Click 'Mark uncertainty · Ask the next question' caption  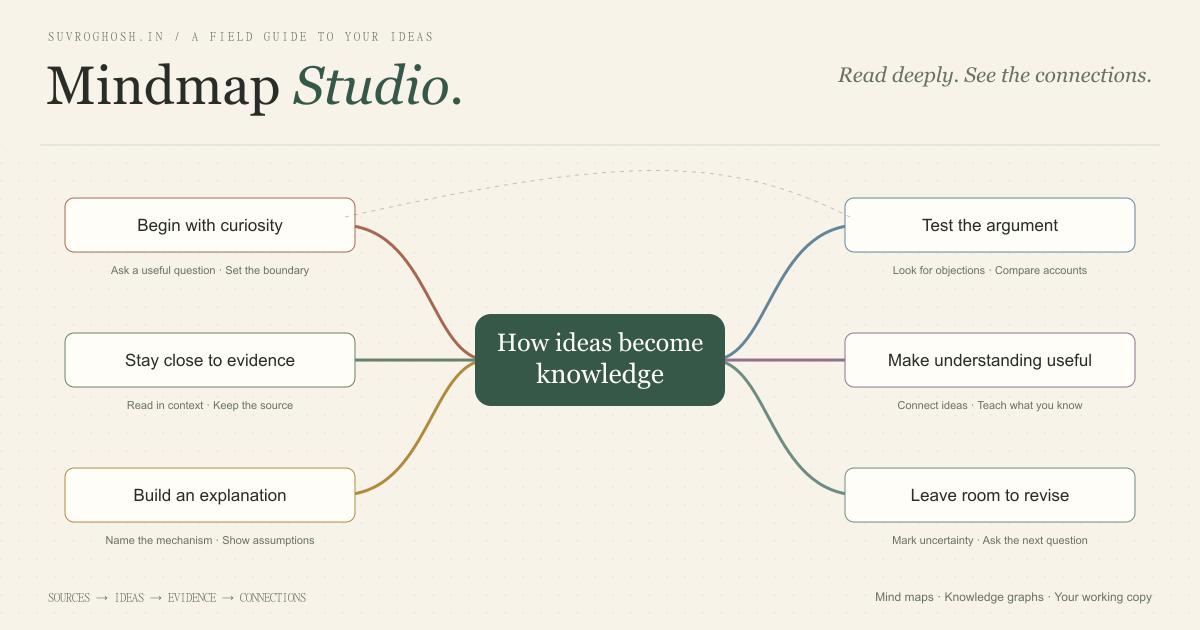[990, 540]
